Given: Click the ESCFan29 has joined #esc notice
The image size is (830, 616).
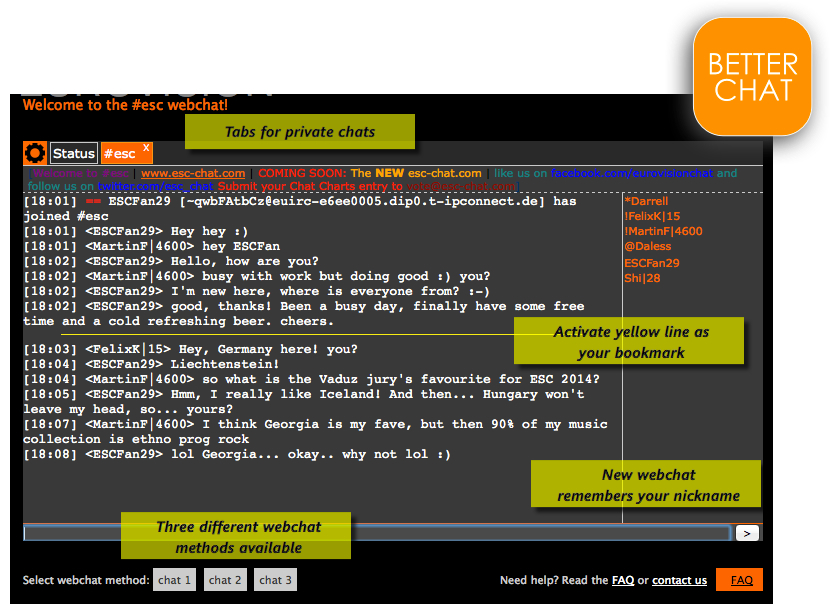Looking at the screenshot, I should pos(300,209).
